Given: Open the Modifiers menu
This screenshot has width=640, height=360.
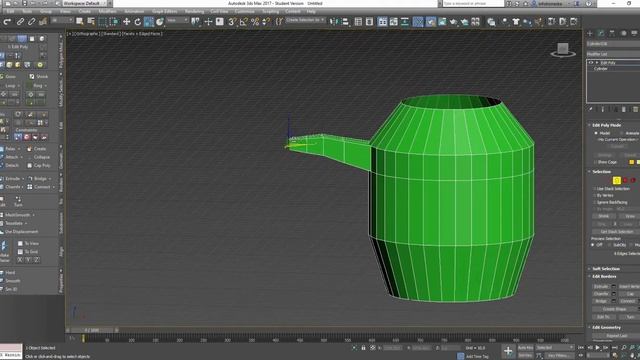Looking at the screenshot, I should point(107,11).
